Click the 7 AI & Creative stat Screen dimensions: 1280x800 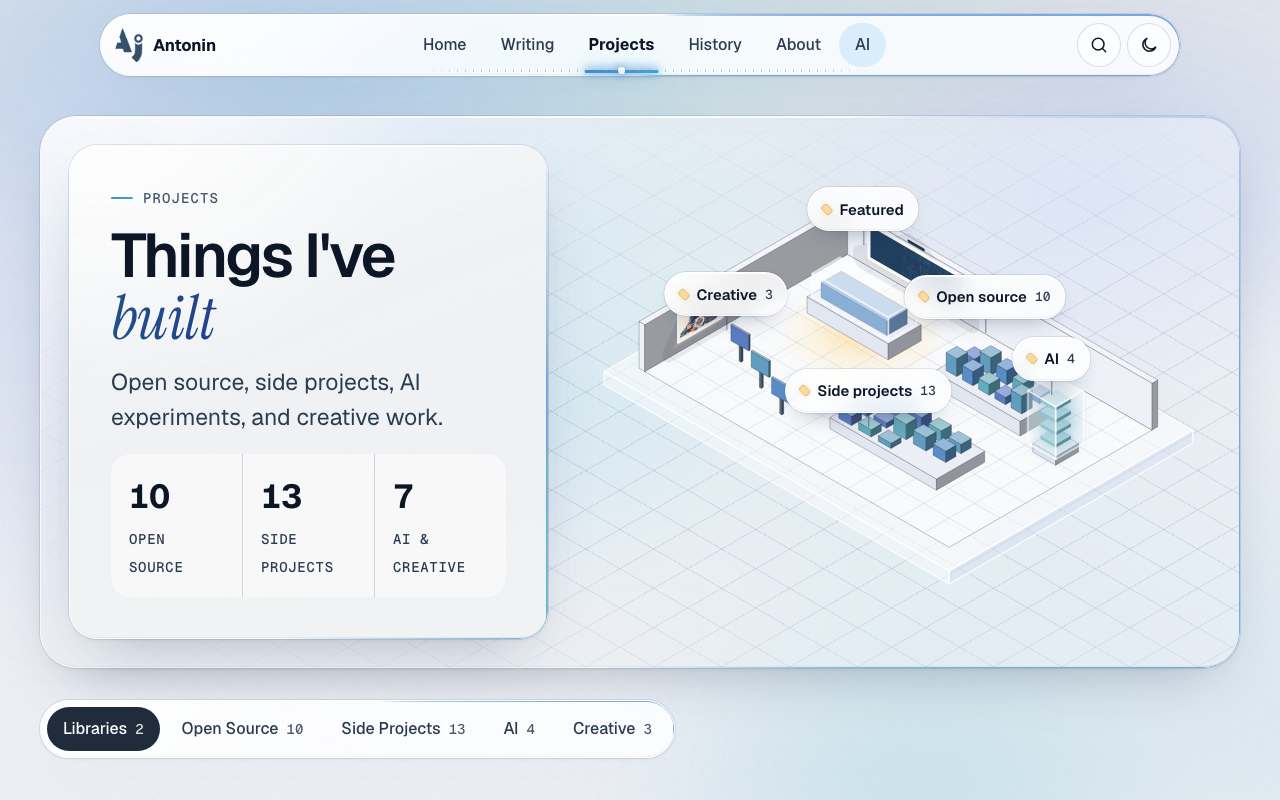click(x=440, y=526)
